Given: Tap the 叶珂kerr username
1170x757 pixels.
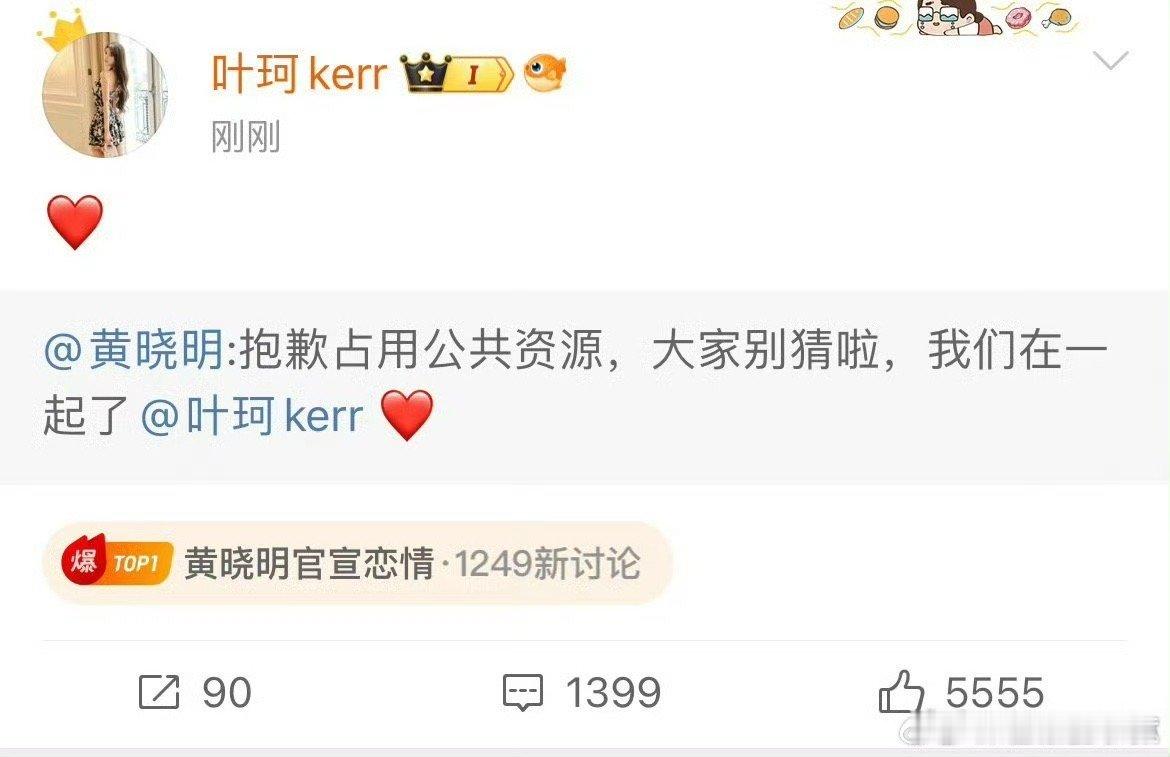Looking at the screenshot, I should [299, 73].
